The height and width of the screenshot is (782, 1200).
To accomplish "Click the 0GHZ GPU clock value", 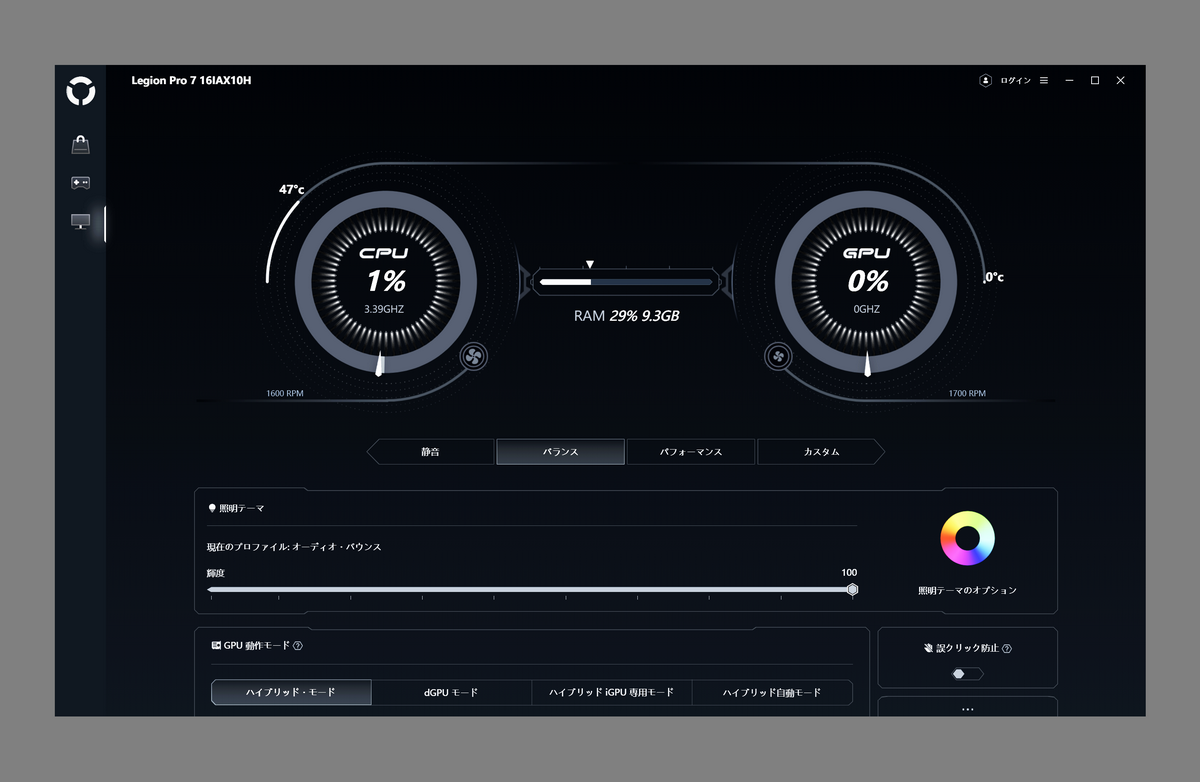I will click(867, 309).
